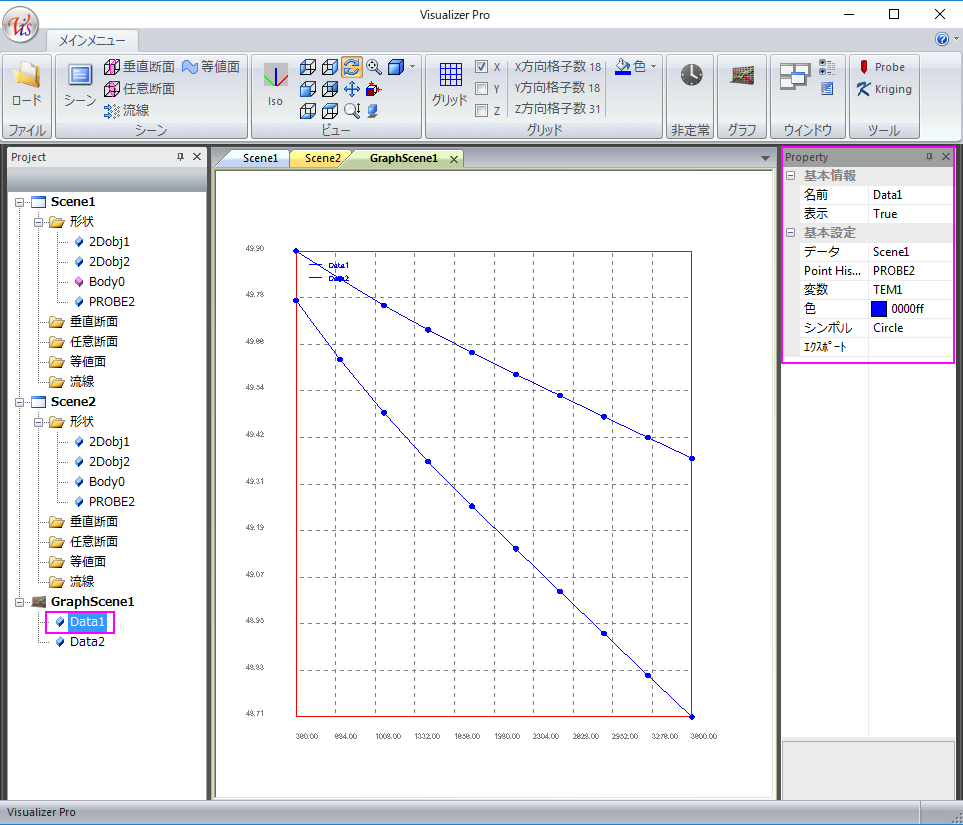The image size is (963, 825).
Task: Collapse the 基本設定 property section
Action: tap(790, 233)
